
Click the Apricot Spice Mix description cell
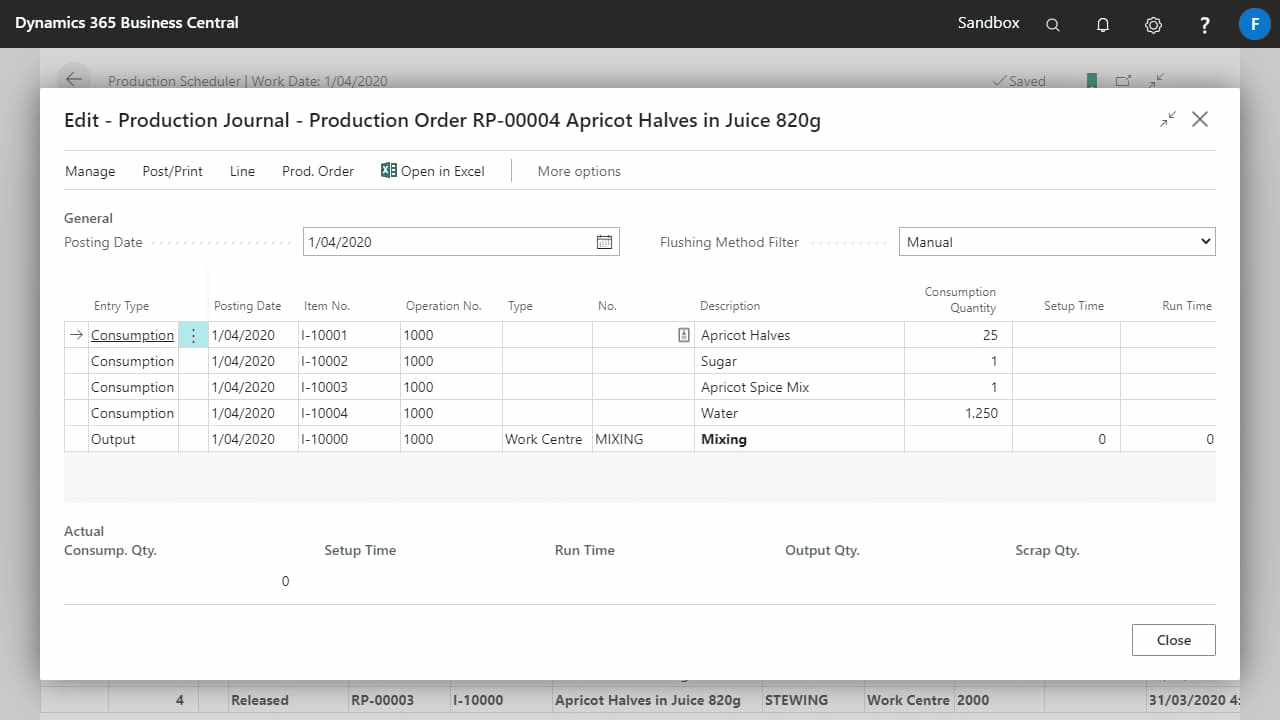pyautogui.click(x=799, y=387)
